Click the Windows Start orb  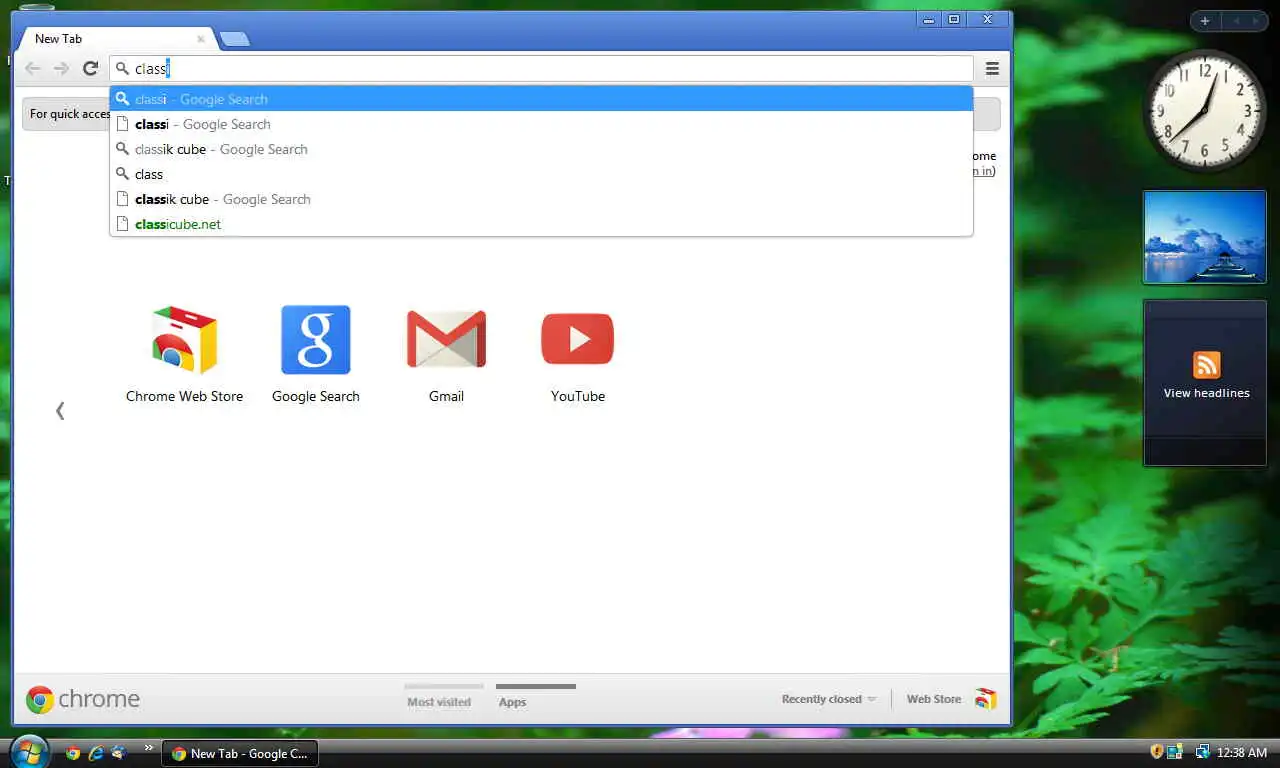[29, 752]
